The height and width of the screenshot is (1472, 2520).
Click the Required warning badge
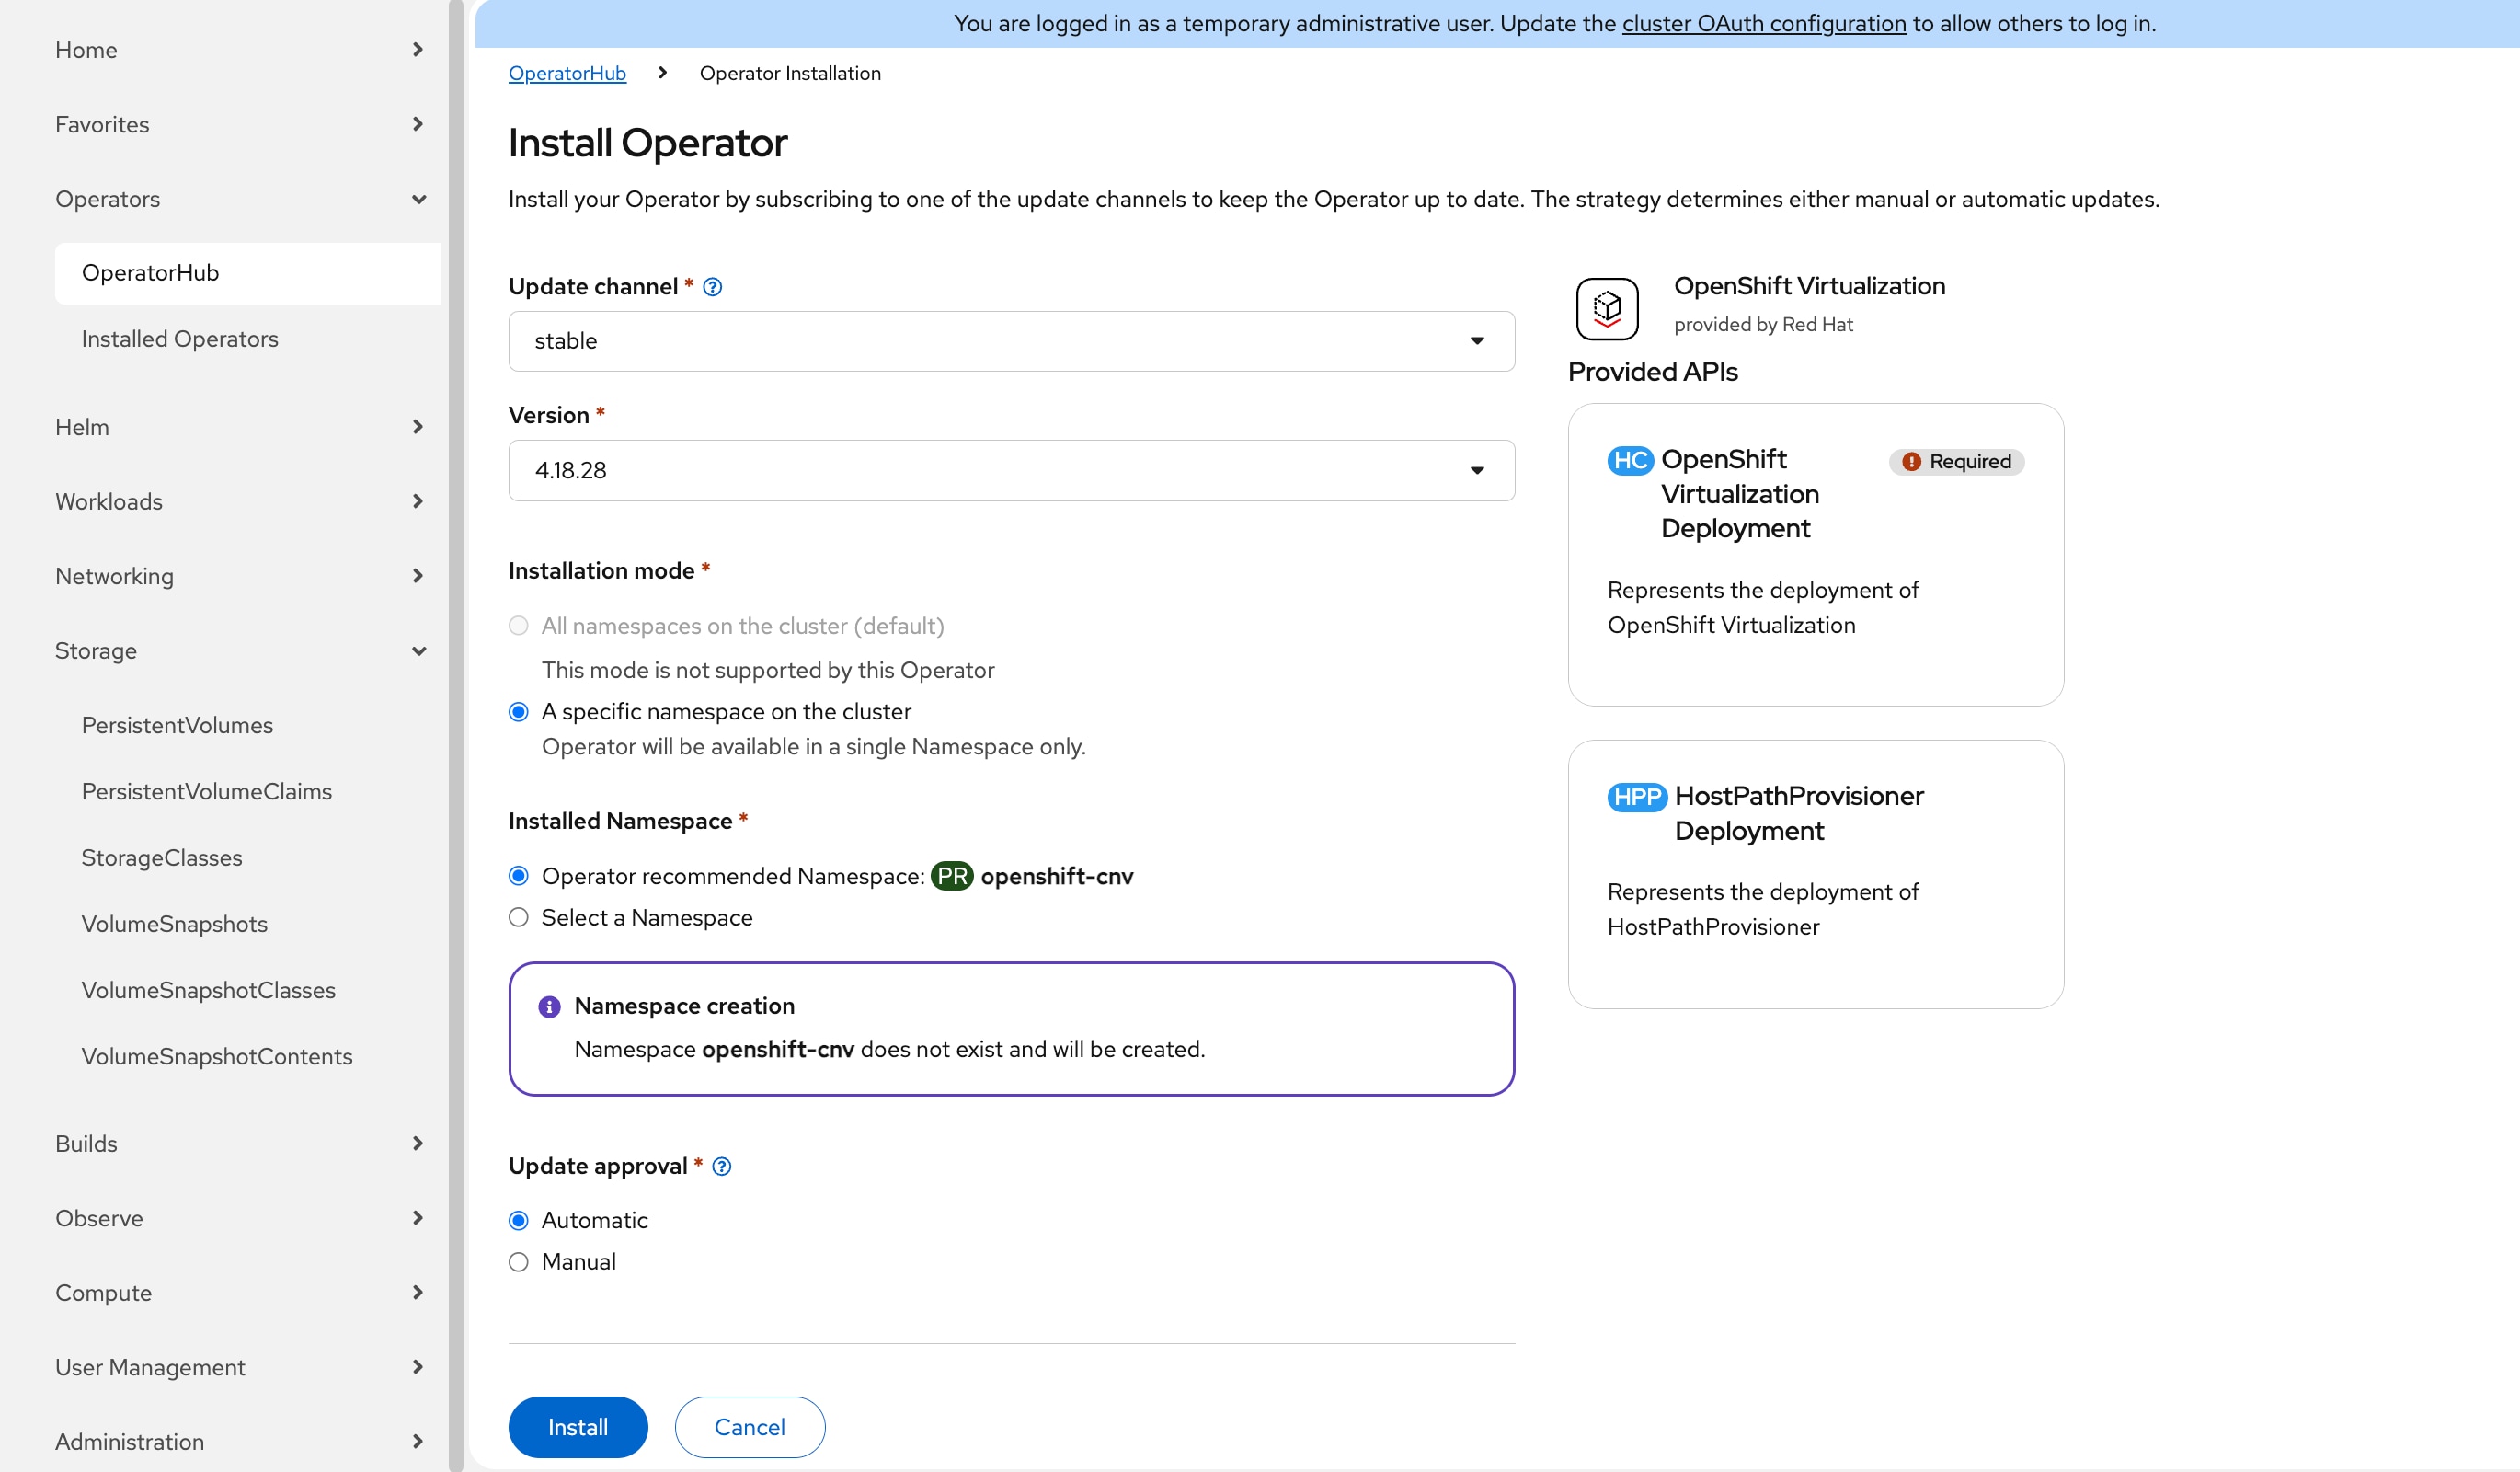[x=1956, y=461]
